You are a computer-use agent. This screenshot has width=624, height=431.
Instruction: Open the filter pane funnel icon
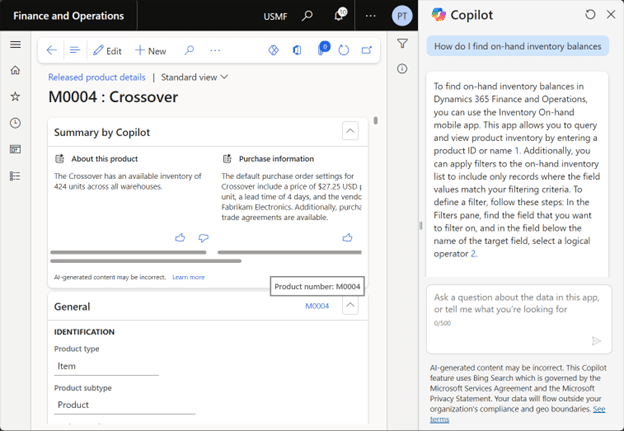pyautogui.click(x=402, y=43)
